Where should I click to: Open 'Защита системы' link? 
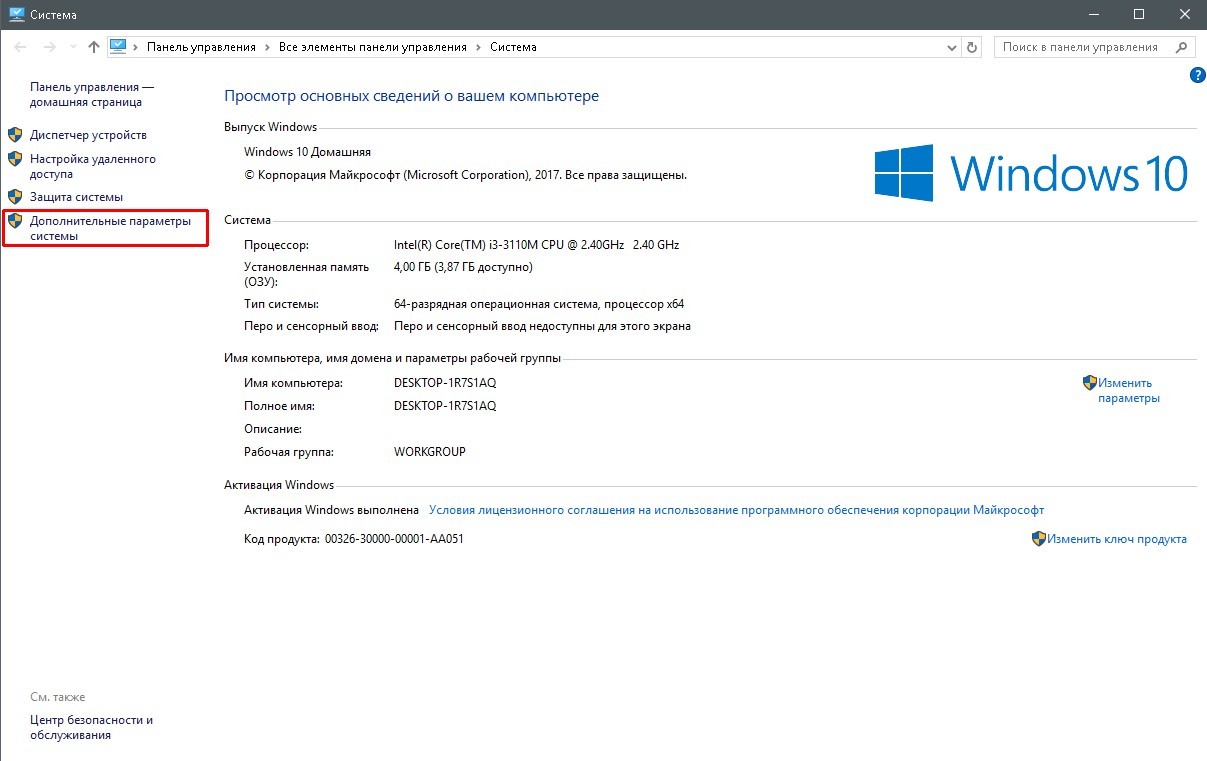point(76,197)
